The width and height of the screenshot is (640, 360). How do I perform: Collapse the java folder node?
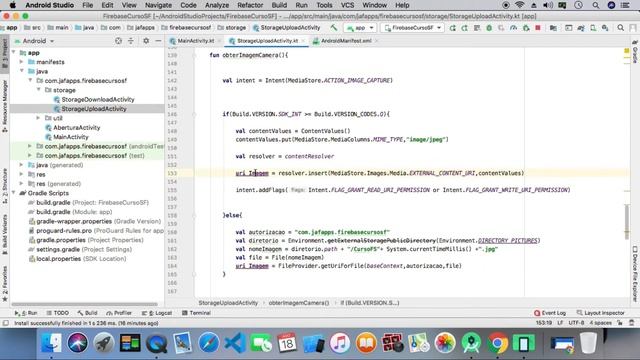point(22,71)
